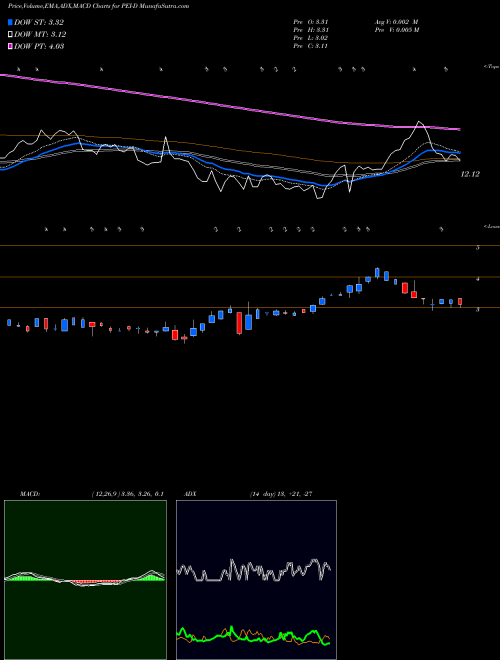Image resolution: width=500 pixels, height=660 pixels.
Task: Click the ADX title label
Action: point(190,494)
